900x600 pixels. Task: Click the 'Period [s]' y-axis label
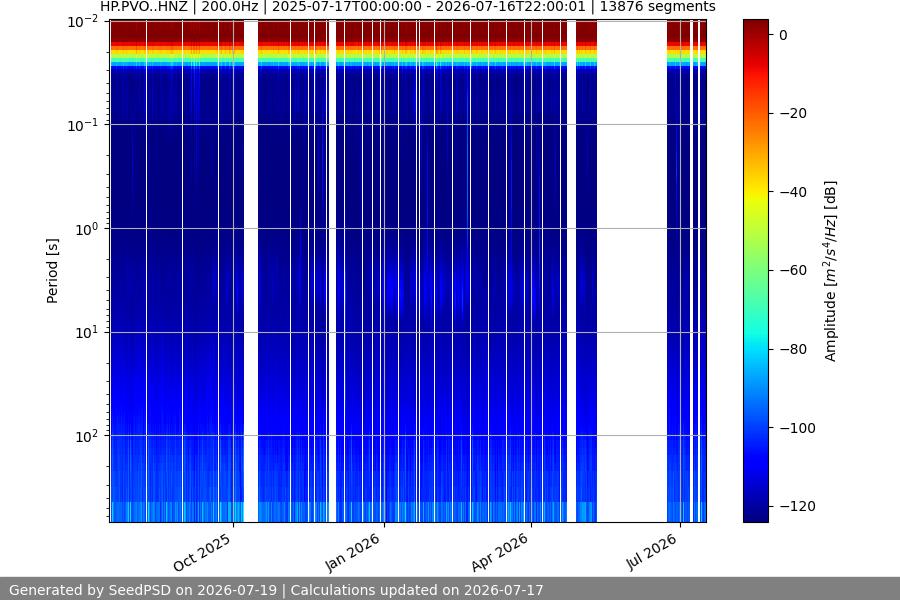(x=52, y=271)
